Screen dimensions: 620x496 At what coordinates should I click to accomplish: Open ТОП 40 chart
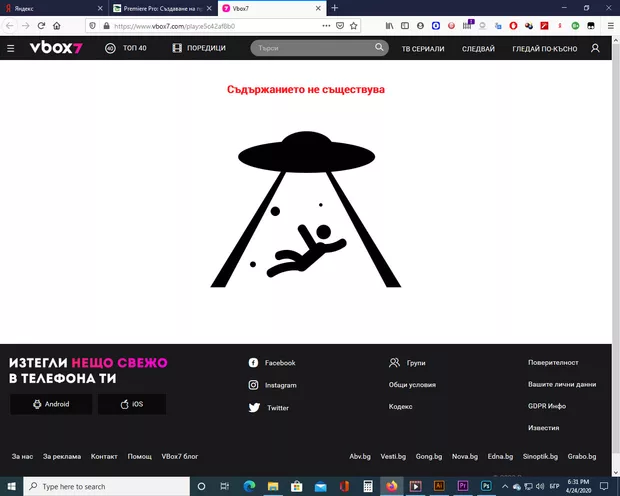point(125,48)
